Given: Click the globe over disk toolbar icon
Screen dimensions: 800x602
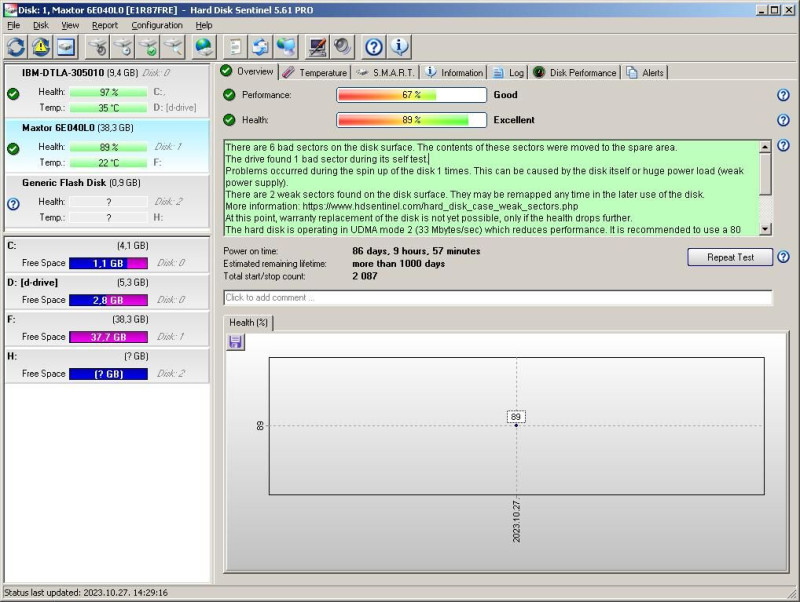Looking at the screenshot, I should click(x=204, y=47).
